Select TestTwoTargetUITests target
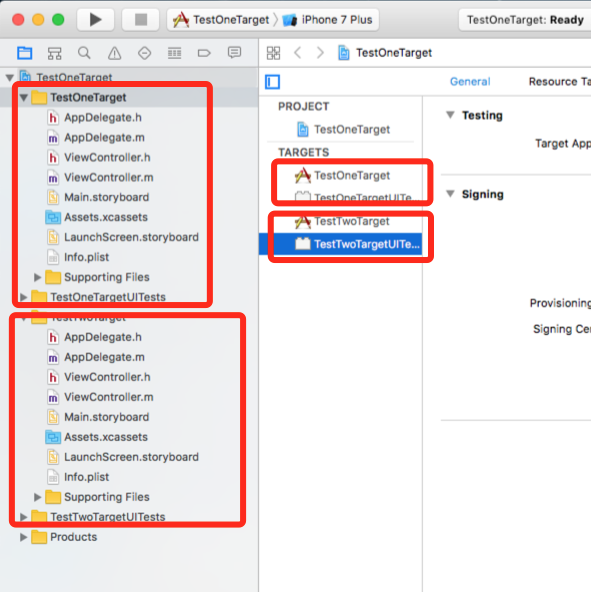The height and width of the screenshot is (592, 591). tap(341, 244)
